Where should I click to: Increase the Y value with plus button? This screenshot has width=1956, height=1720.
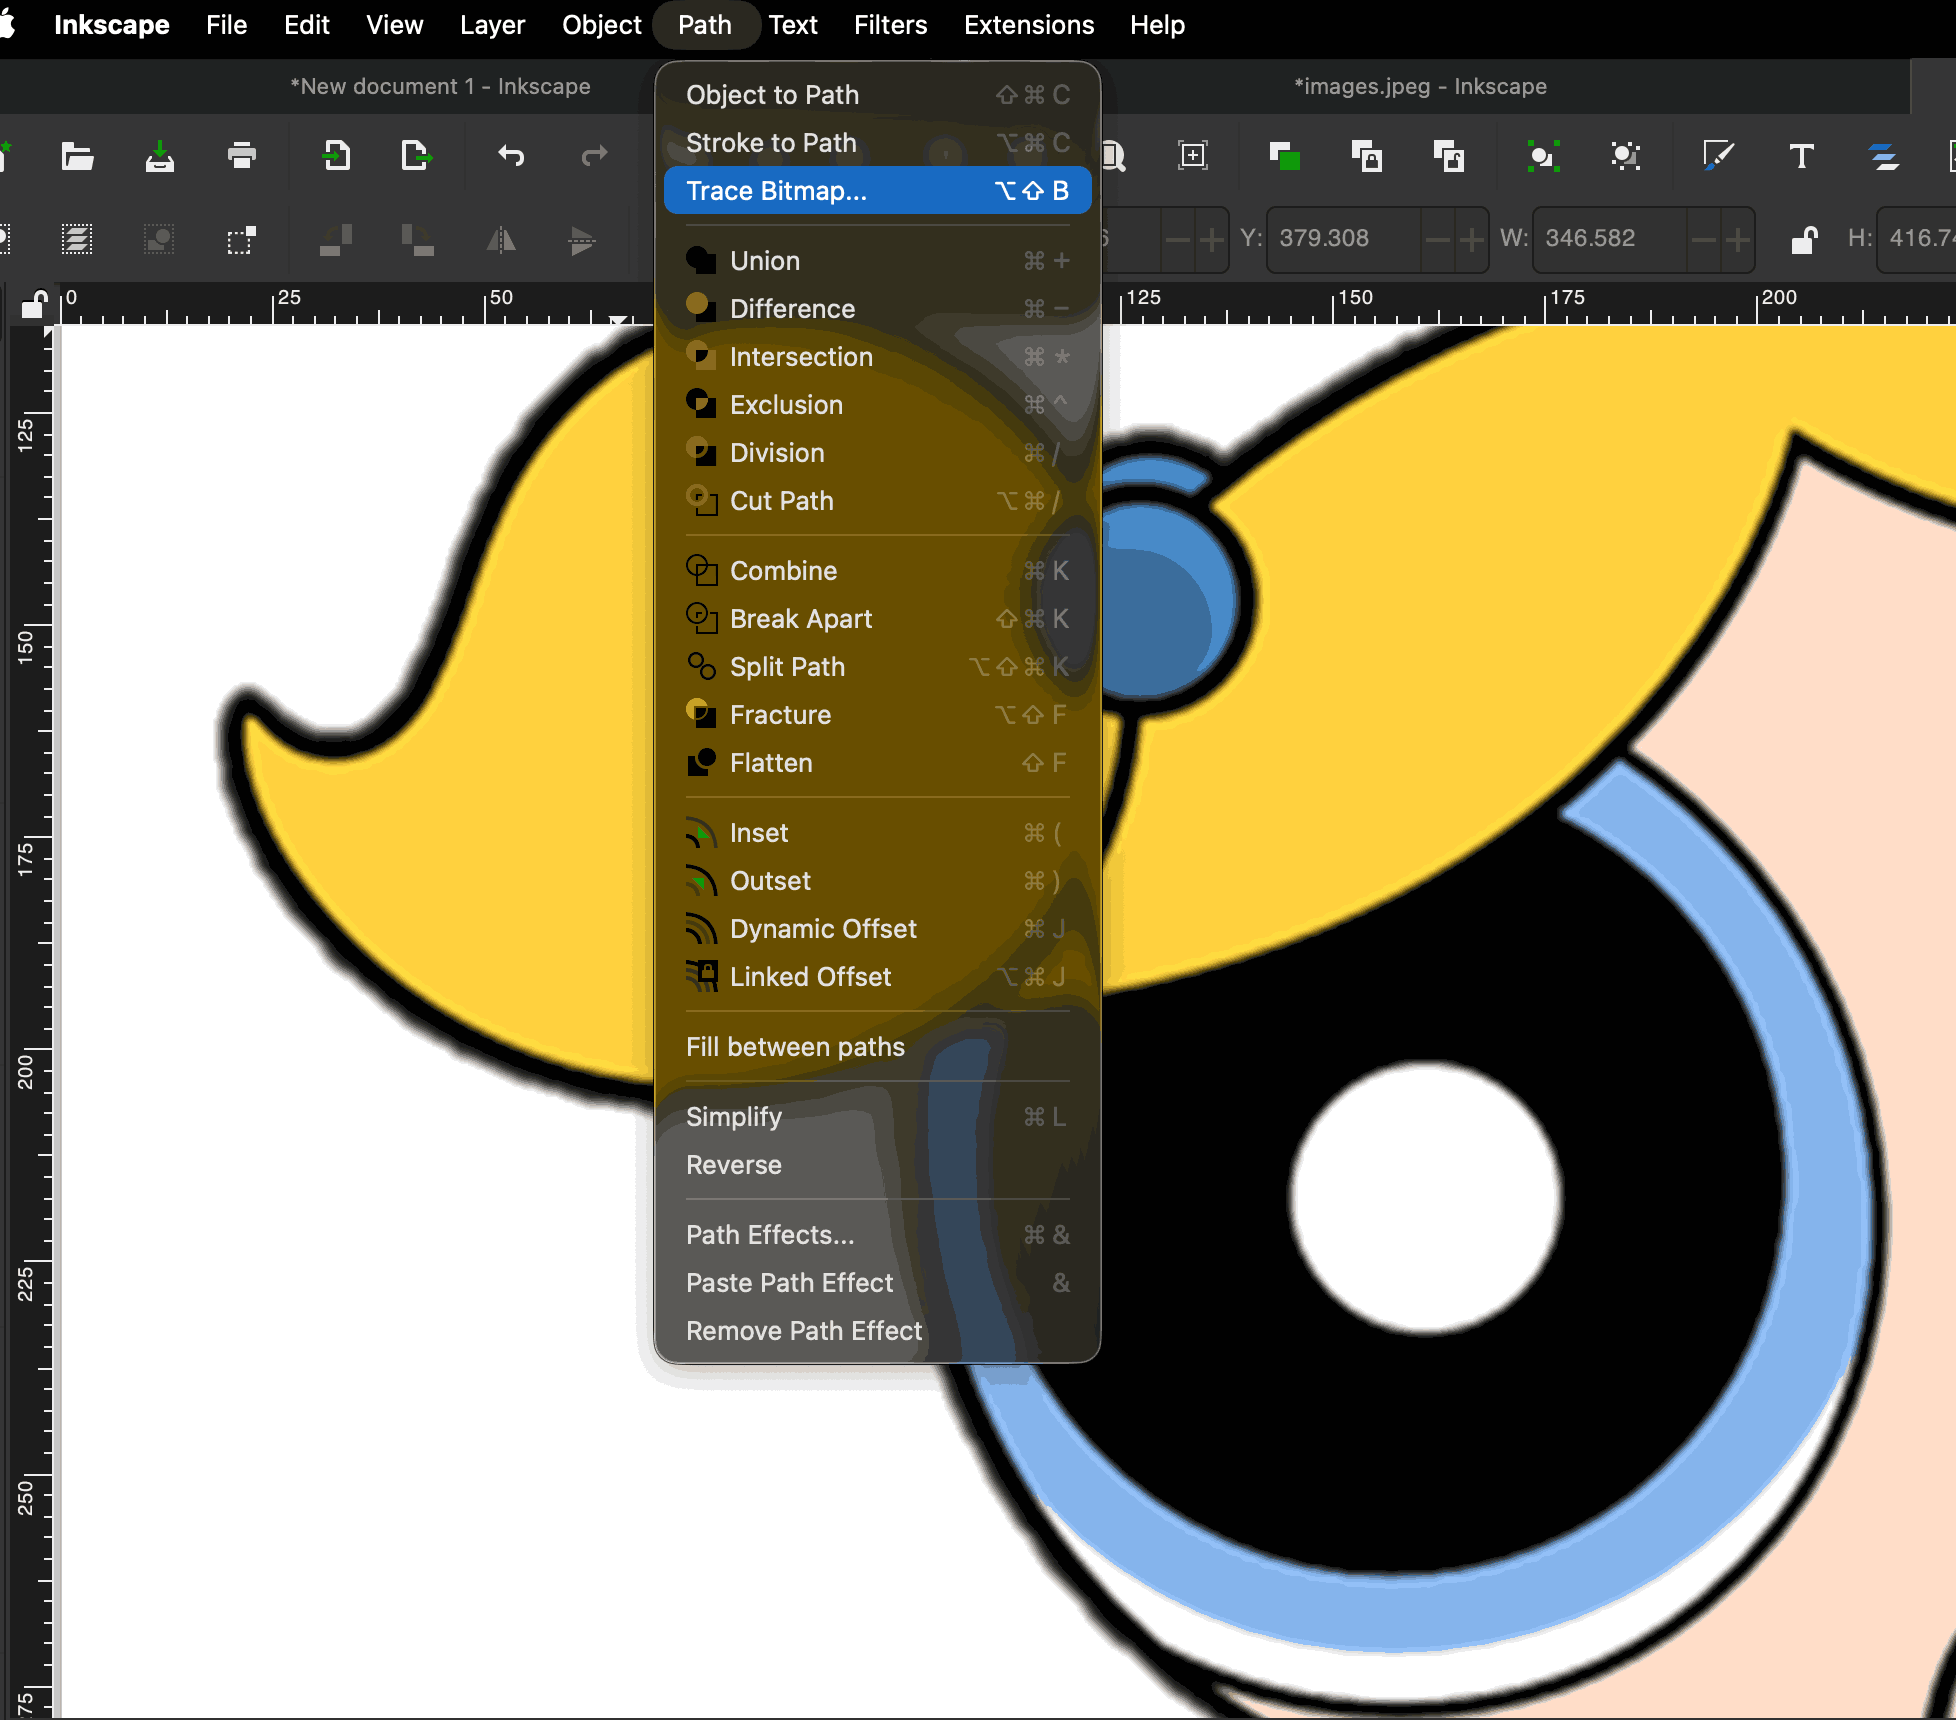[1471, 240]
